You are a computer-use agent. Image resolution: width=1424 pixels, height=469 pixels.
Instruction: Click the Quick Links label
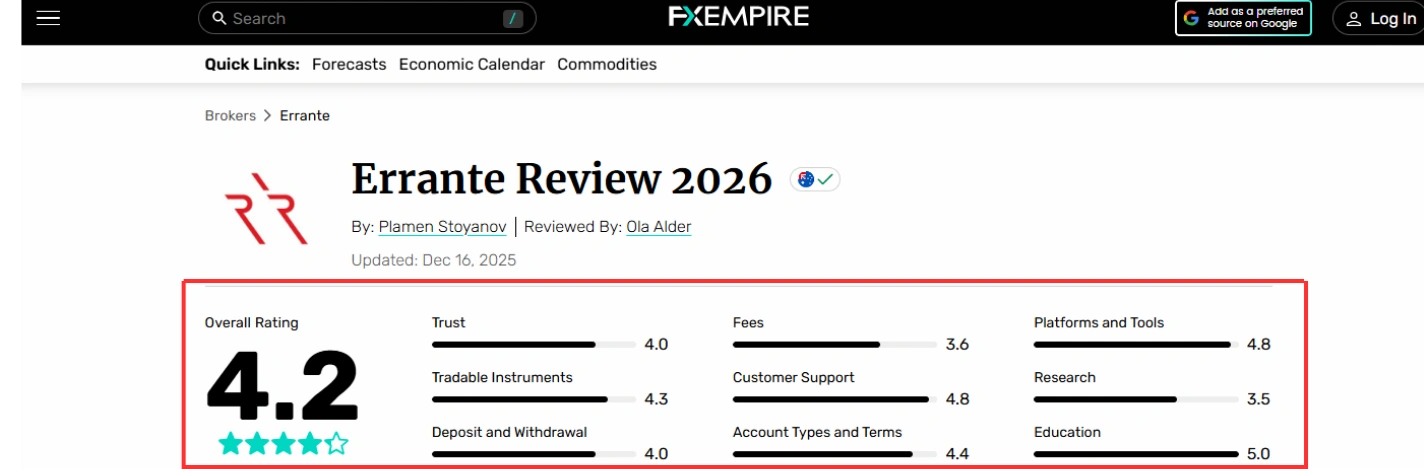[x=252, y=64]
